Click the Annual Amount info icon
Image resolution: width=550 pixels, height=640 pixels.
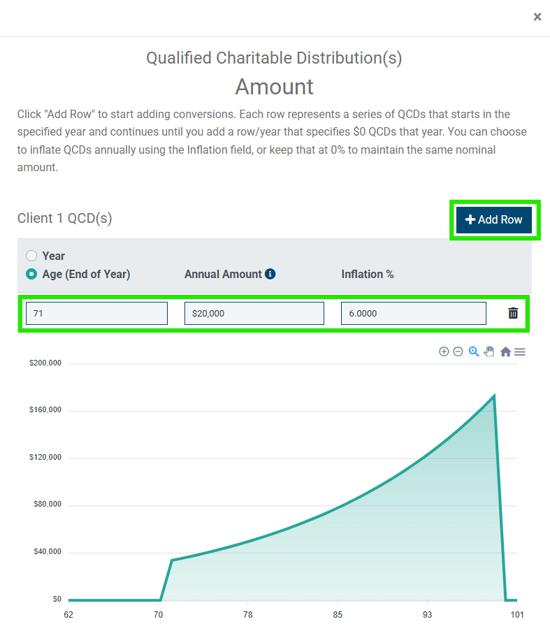(x=270, y=274)
